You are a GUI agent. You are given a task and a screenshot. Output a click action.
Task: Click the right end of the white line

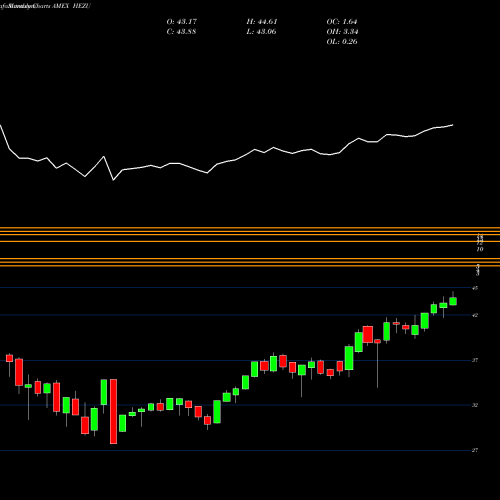(453, 125)
